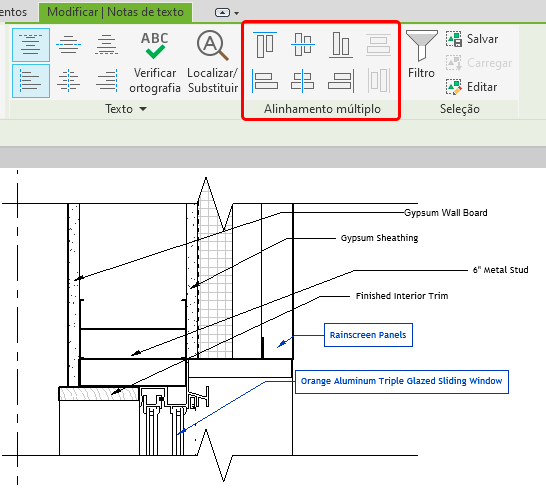The image size is (546, 490).
Task: Click Carregar selection button
Action: (479, 63)
